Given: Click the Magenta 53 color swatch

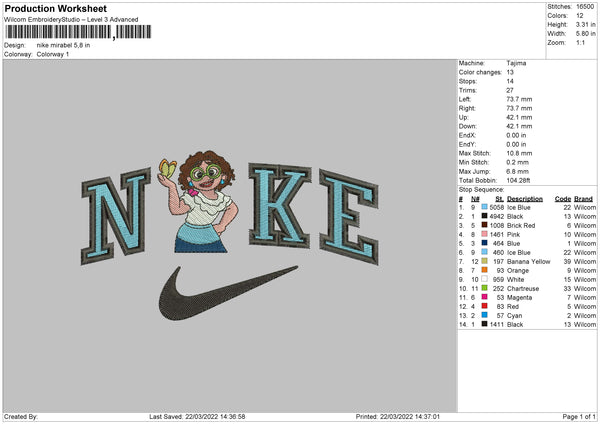Looking at the screenshot, I should (x=484, y=297).
